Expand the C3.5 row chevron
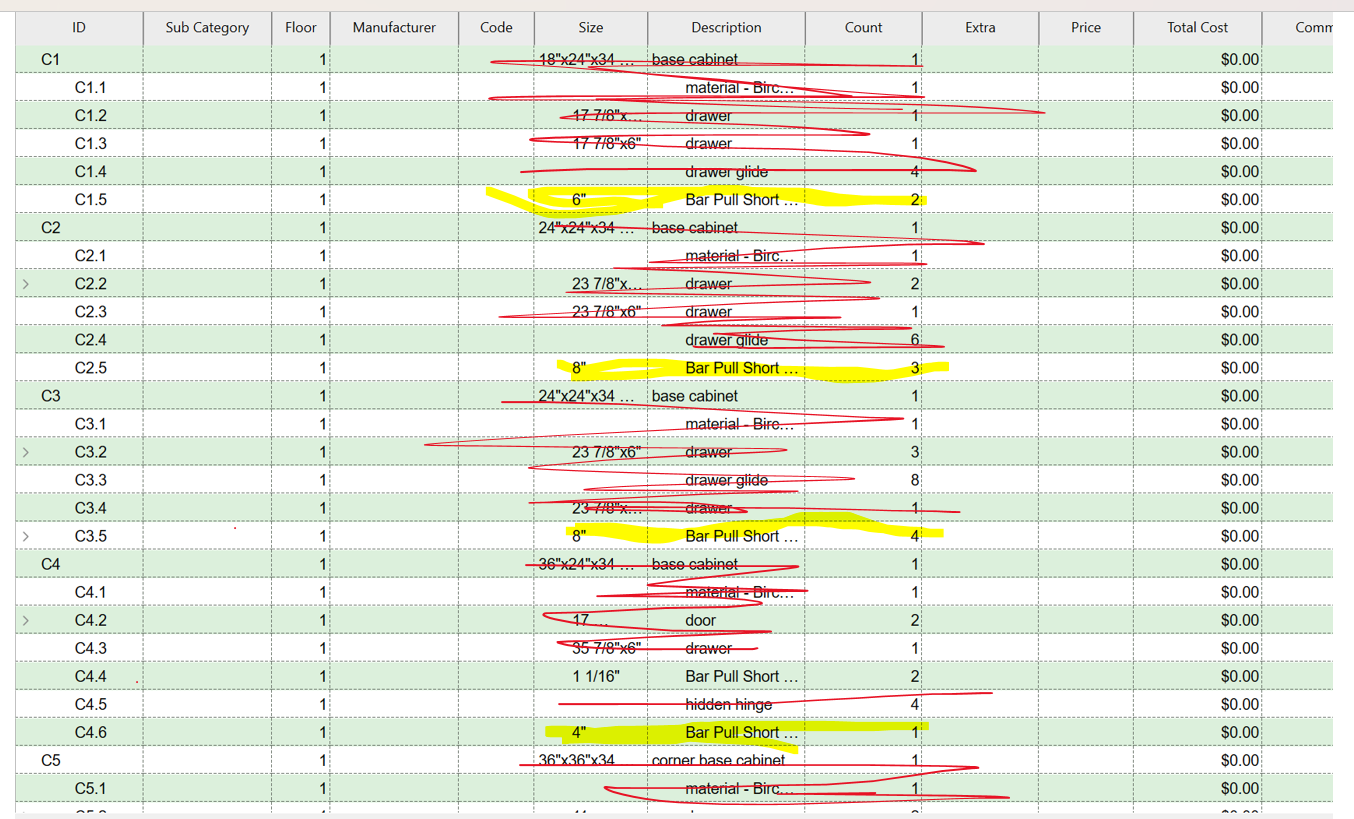 coord(26,536)
